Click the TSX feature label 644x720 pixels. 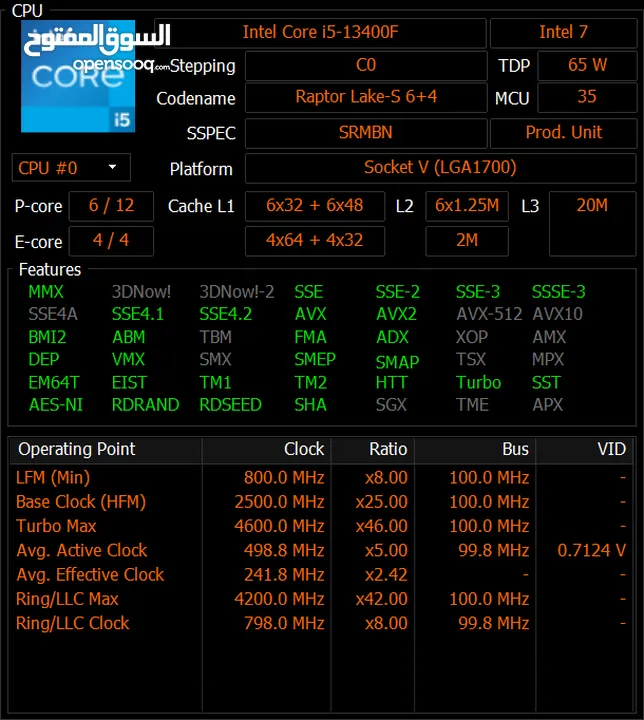coord(471,360)
